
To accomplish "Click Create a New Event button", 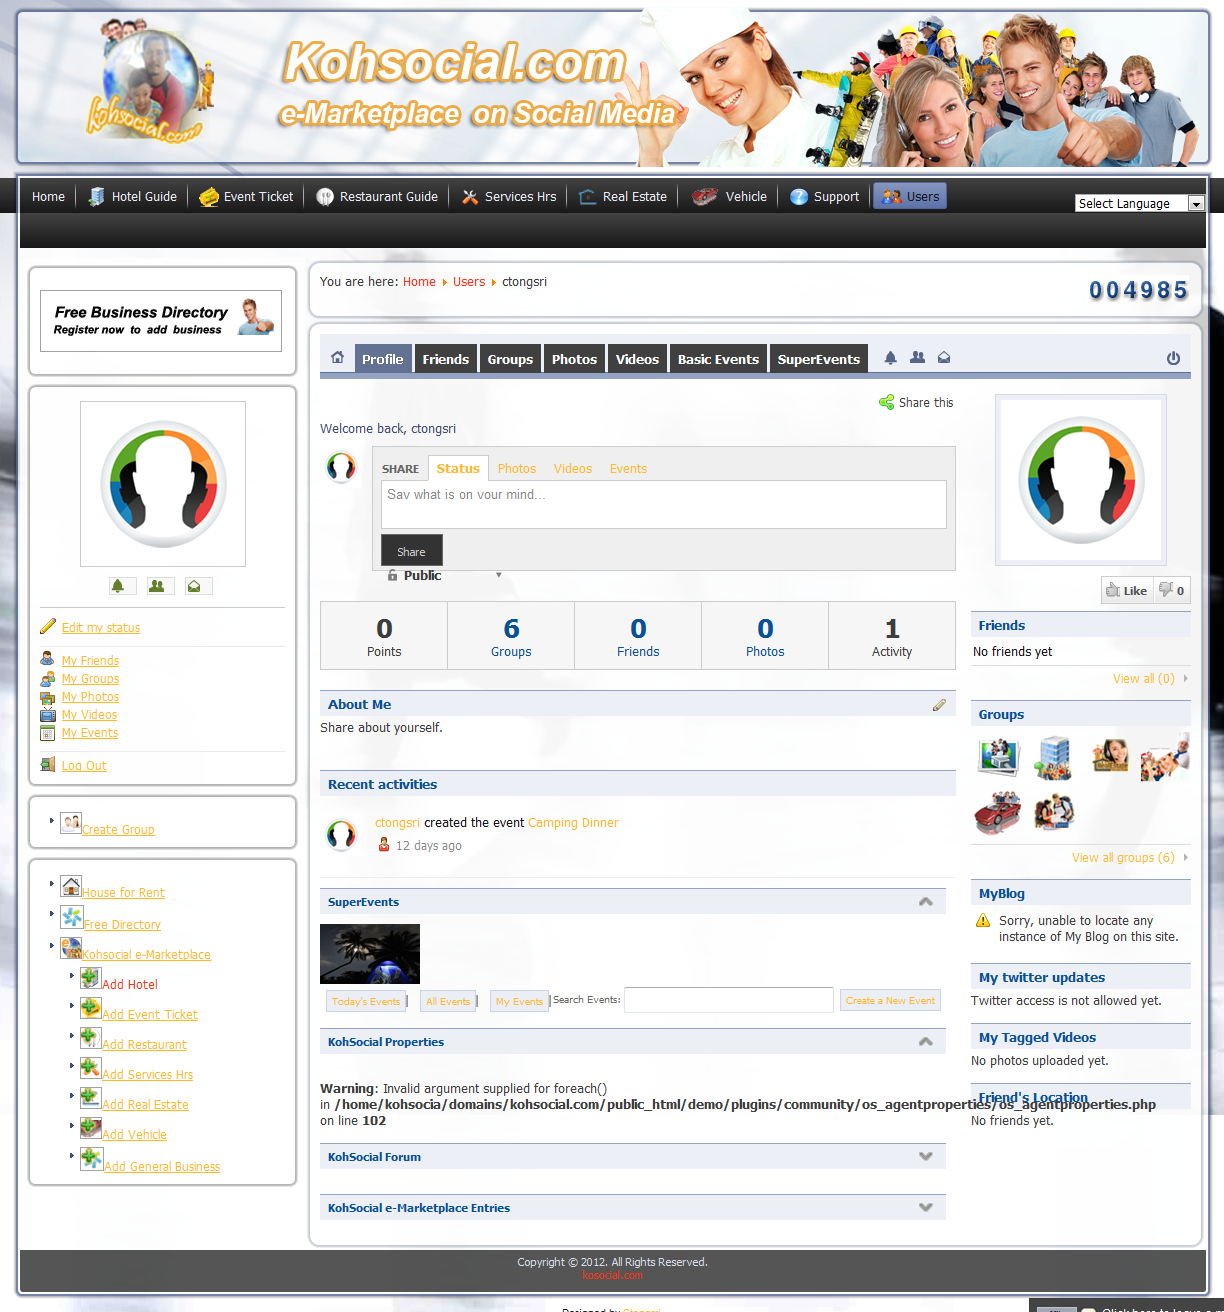I will click(890, 1000).
